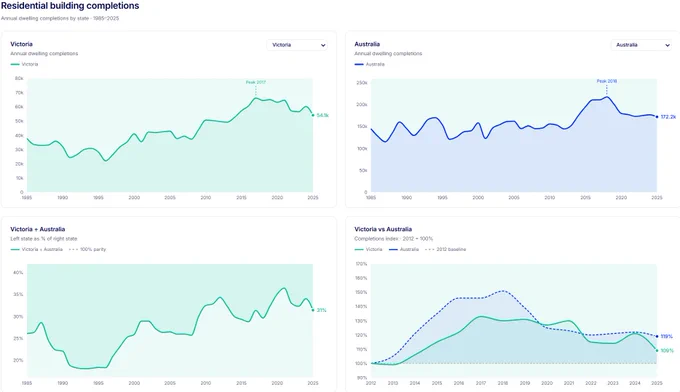Toggle the Australia legend in the top-right chart
680x392 pixels.
(x=369, y=64)
